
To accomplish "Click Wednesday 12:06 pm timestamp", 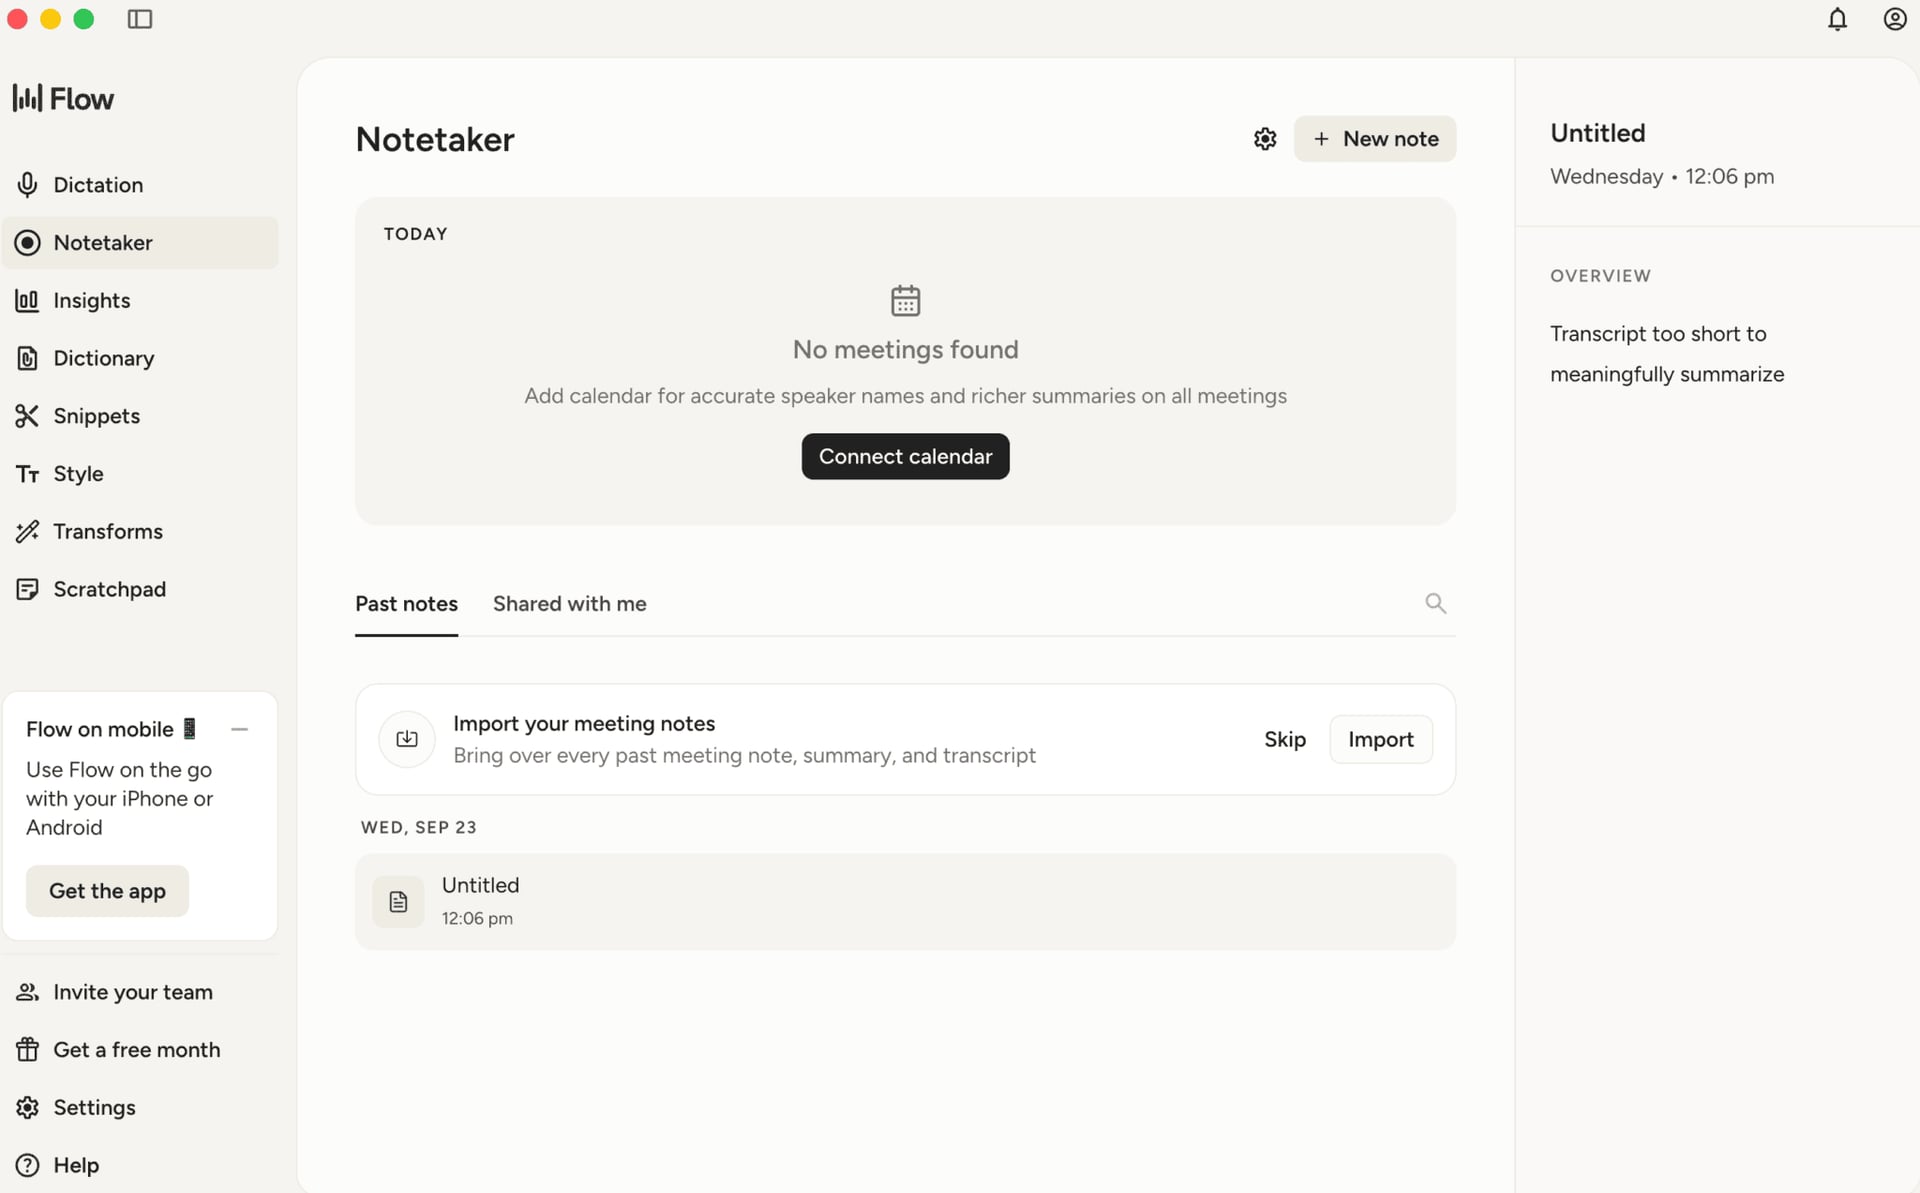I will click(1662, 177).
